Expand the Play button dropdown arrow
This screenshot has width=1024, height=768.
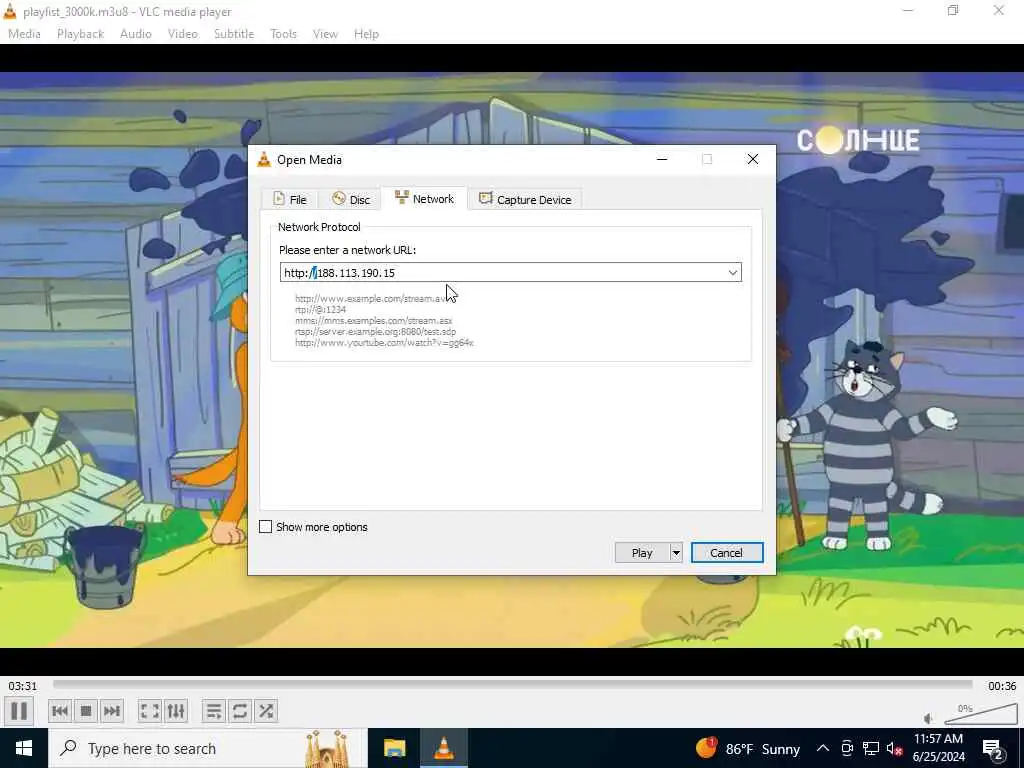tap(676, 552)
